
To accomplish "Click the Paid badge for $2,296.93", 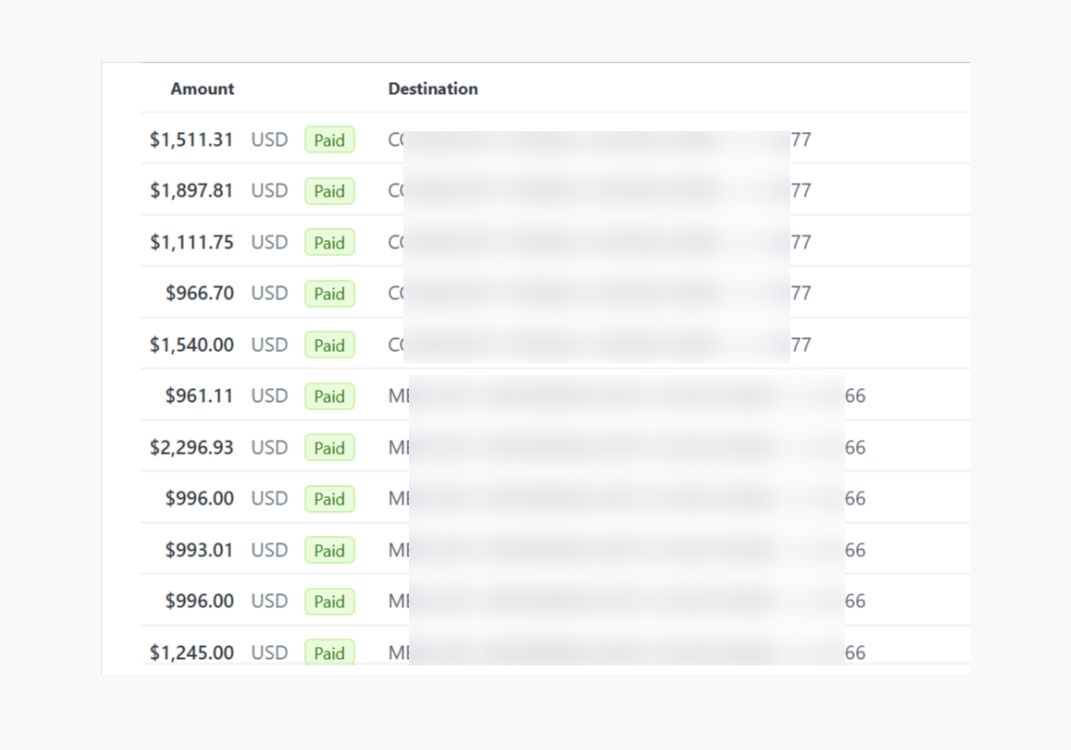I will coord(329,448).
